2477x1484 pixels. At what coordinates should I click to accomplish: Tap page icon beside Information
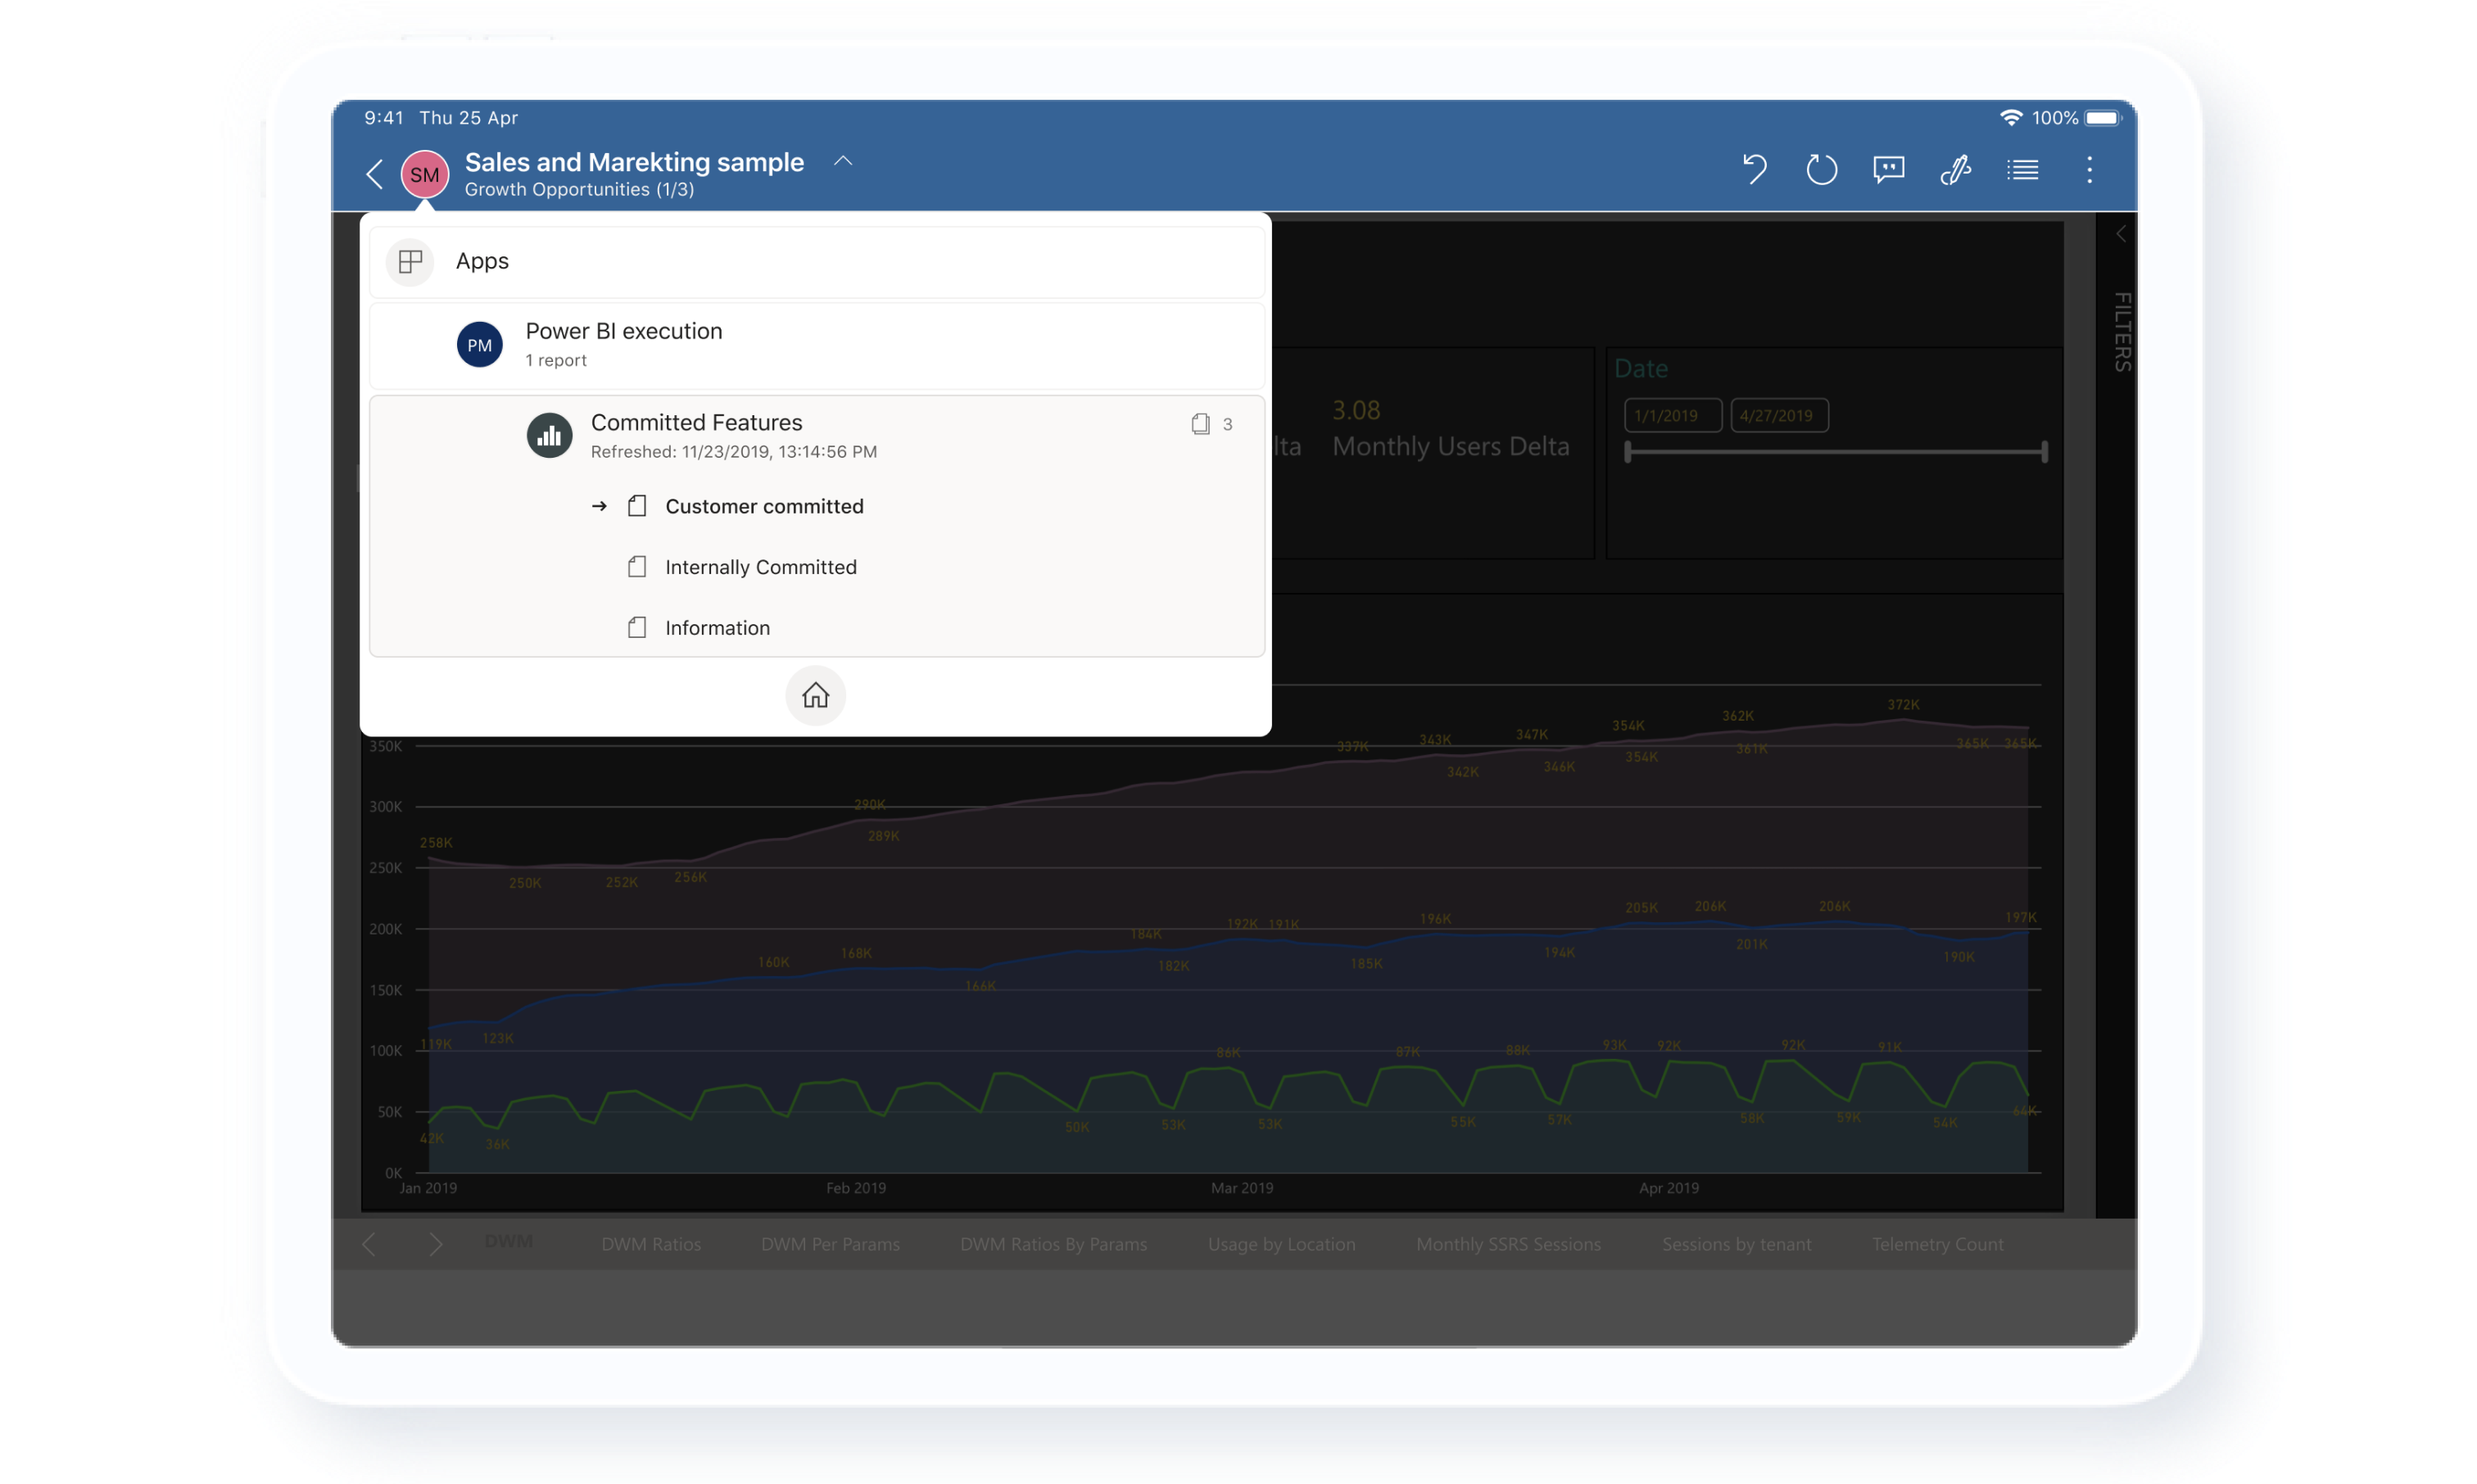637,628
